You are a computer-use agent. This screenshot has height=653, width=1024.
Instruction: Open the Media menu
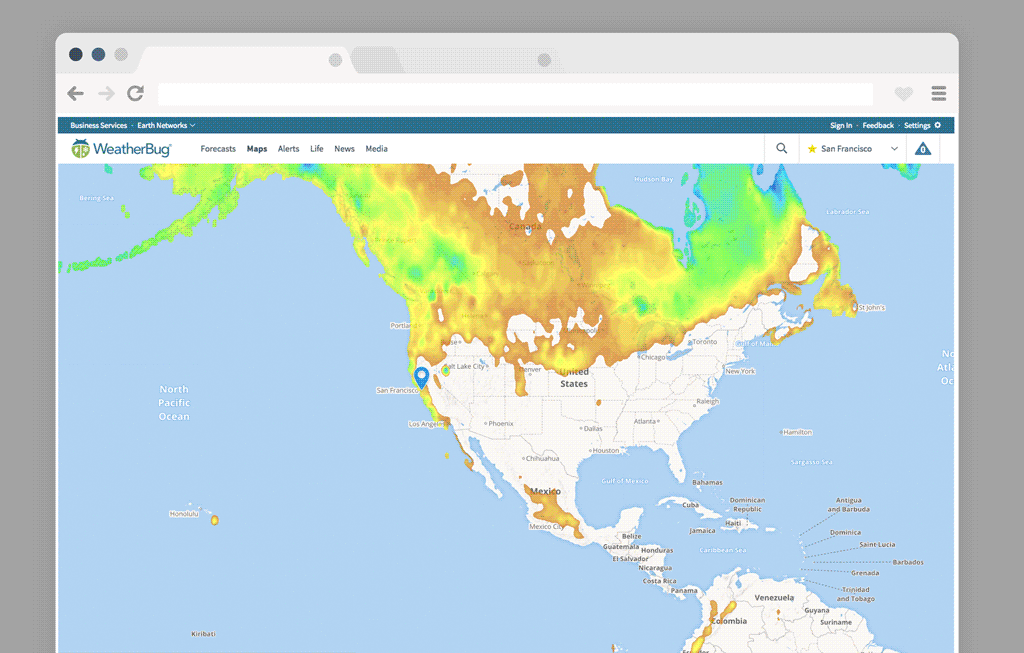(x=376, y=149)
